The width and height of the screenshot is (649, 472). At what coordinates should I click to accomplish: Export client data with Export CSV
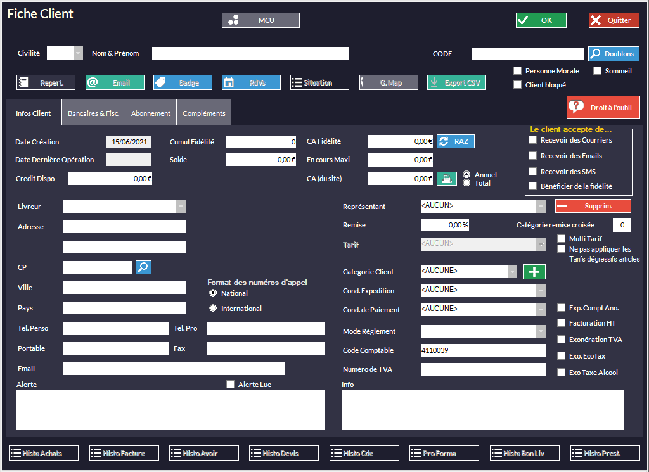click(456, 83)
